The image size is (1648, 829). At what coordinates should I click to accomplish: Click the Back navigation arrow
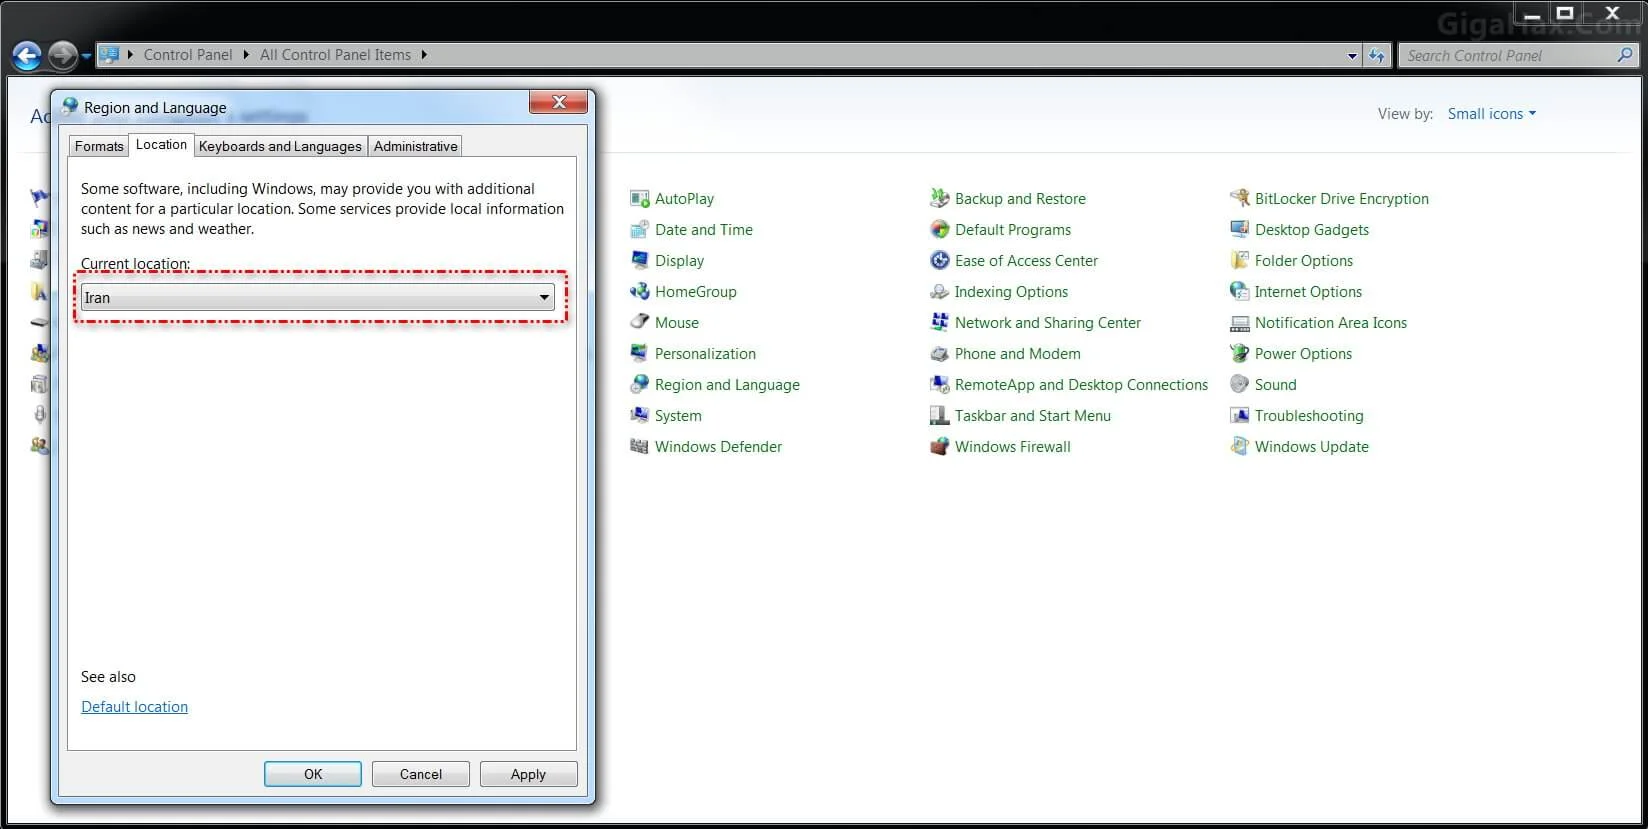27,56
